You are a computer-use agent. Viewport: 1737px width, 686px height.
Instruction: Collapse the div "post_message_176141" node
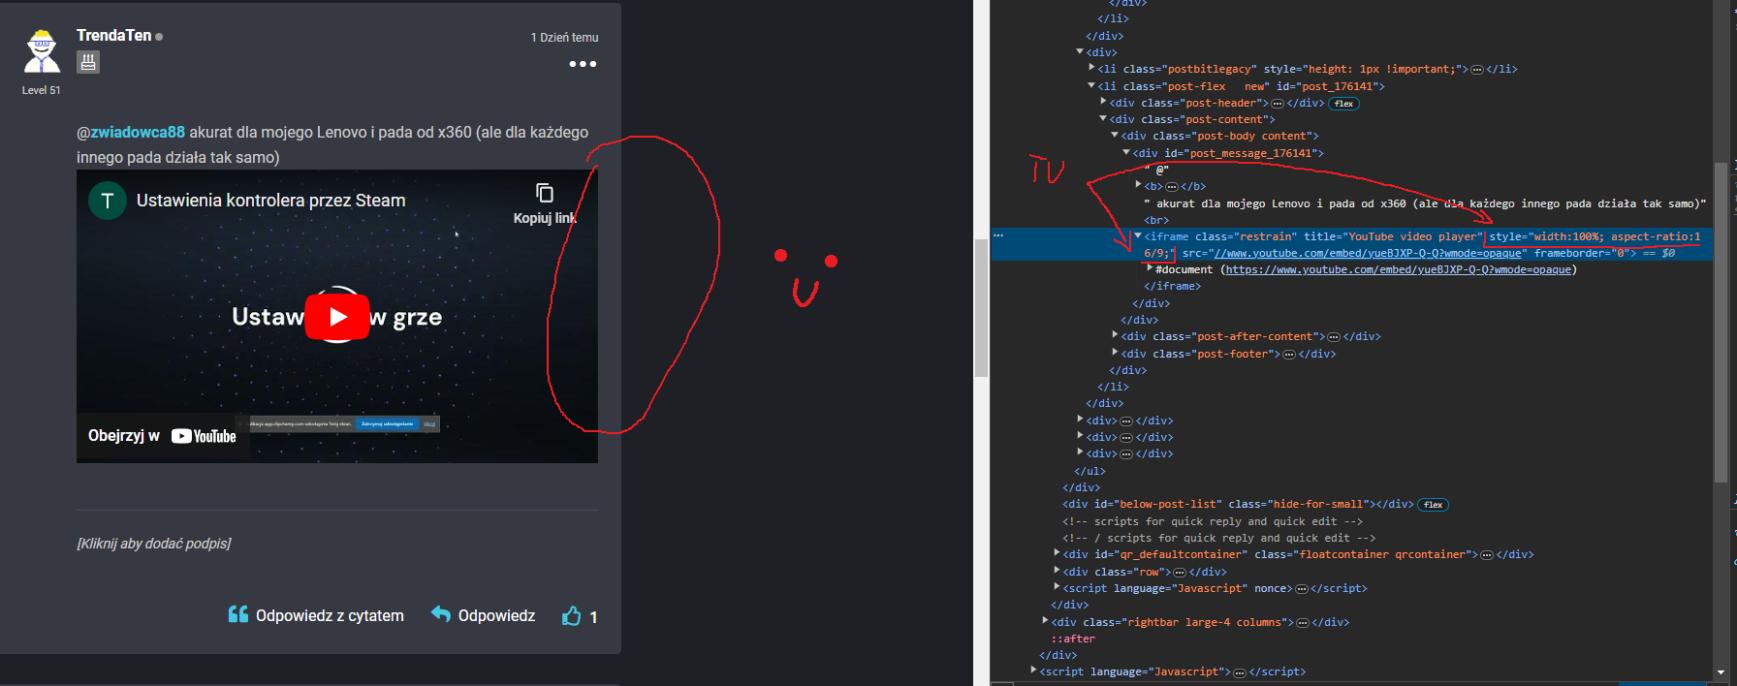[1126, 152]
